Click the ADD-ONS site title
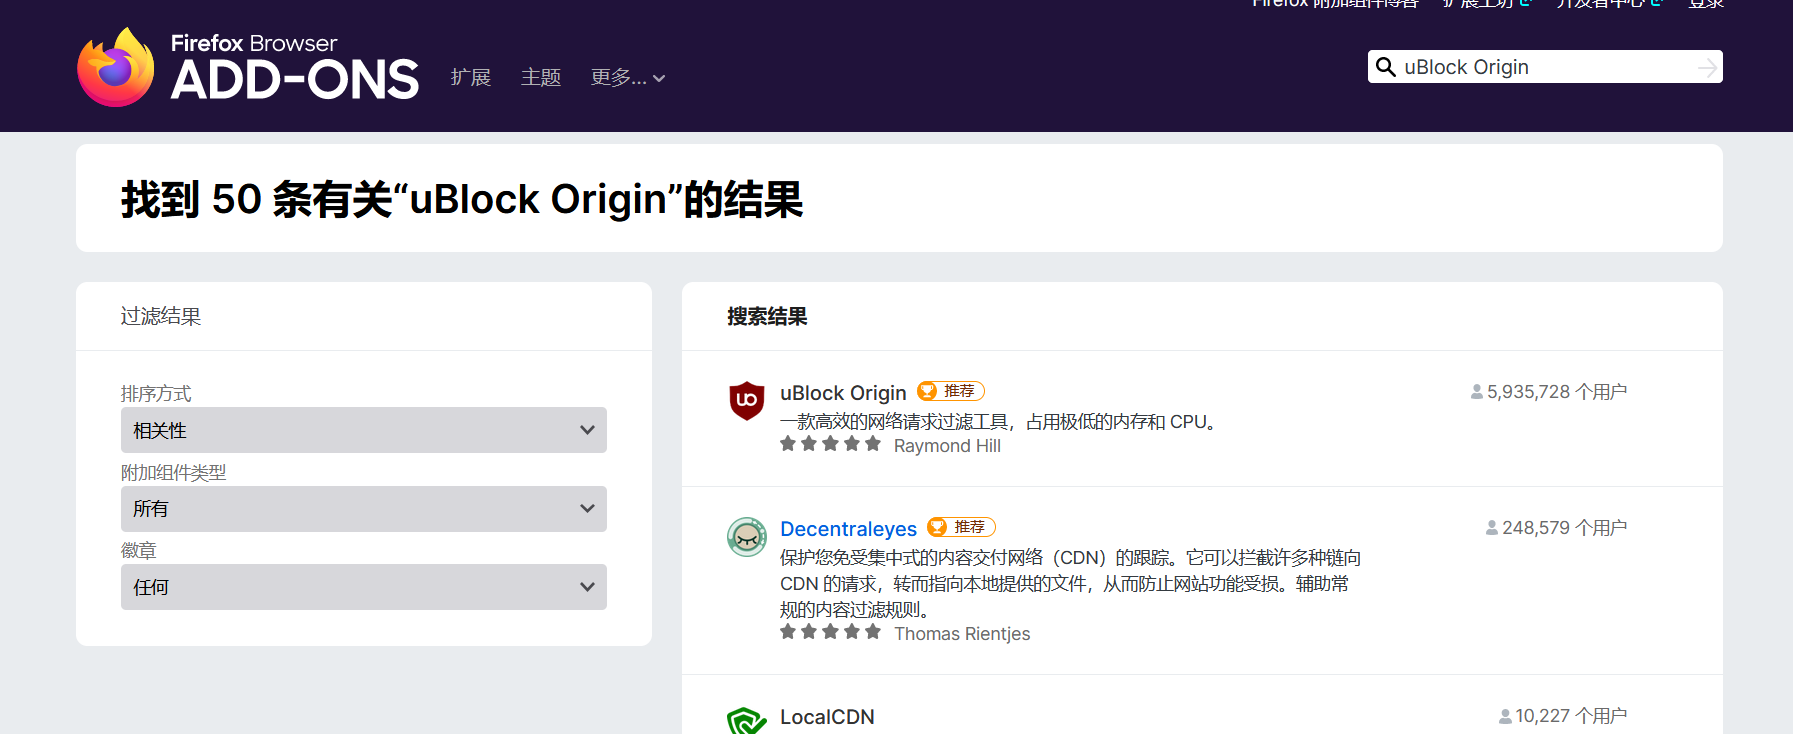Image resolution: width=1793 pixels, height=734 pixels. point(295,79)
